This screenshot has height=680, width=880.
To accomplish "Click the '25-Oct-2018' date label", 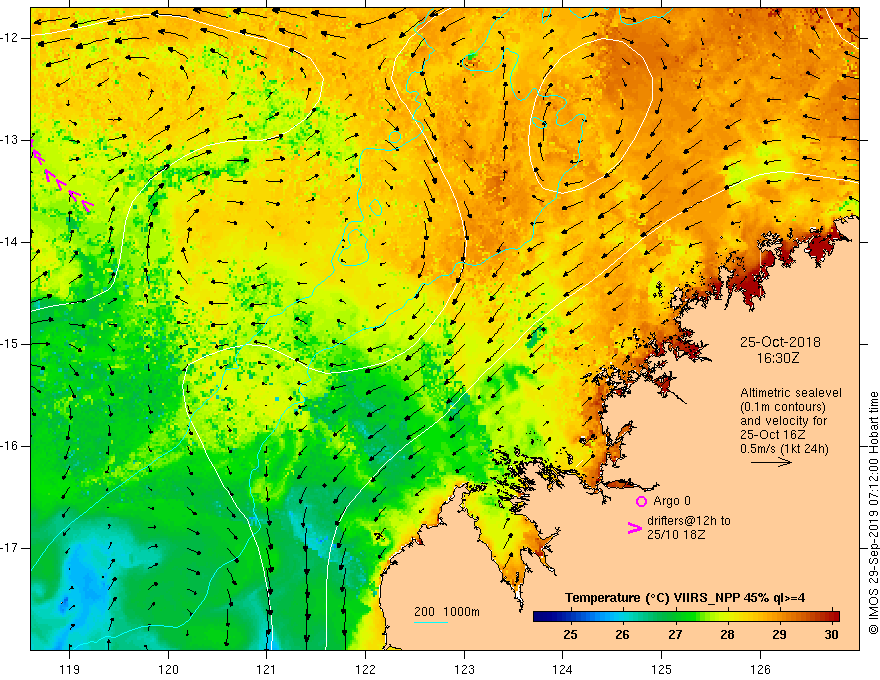I will click(780, 342).
